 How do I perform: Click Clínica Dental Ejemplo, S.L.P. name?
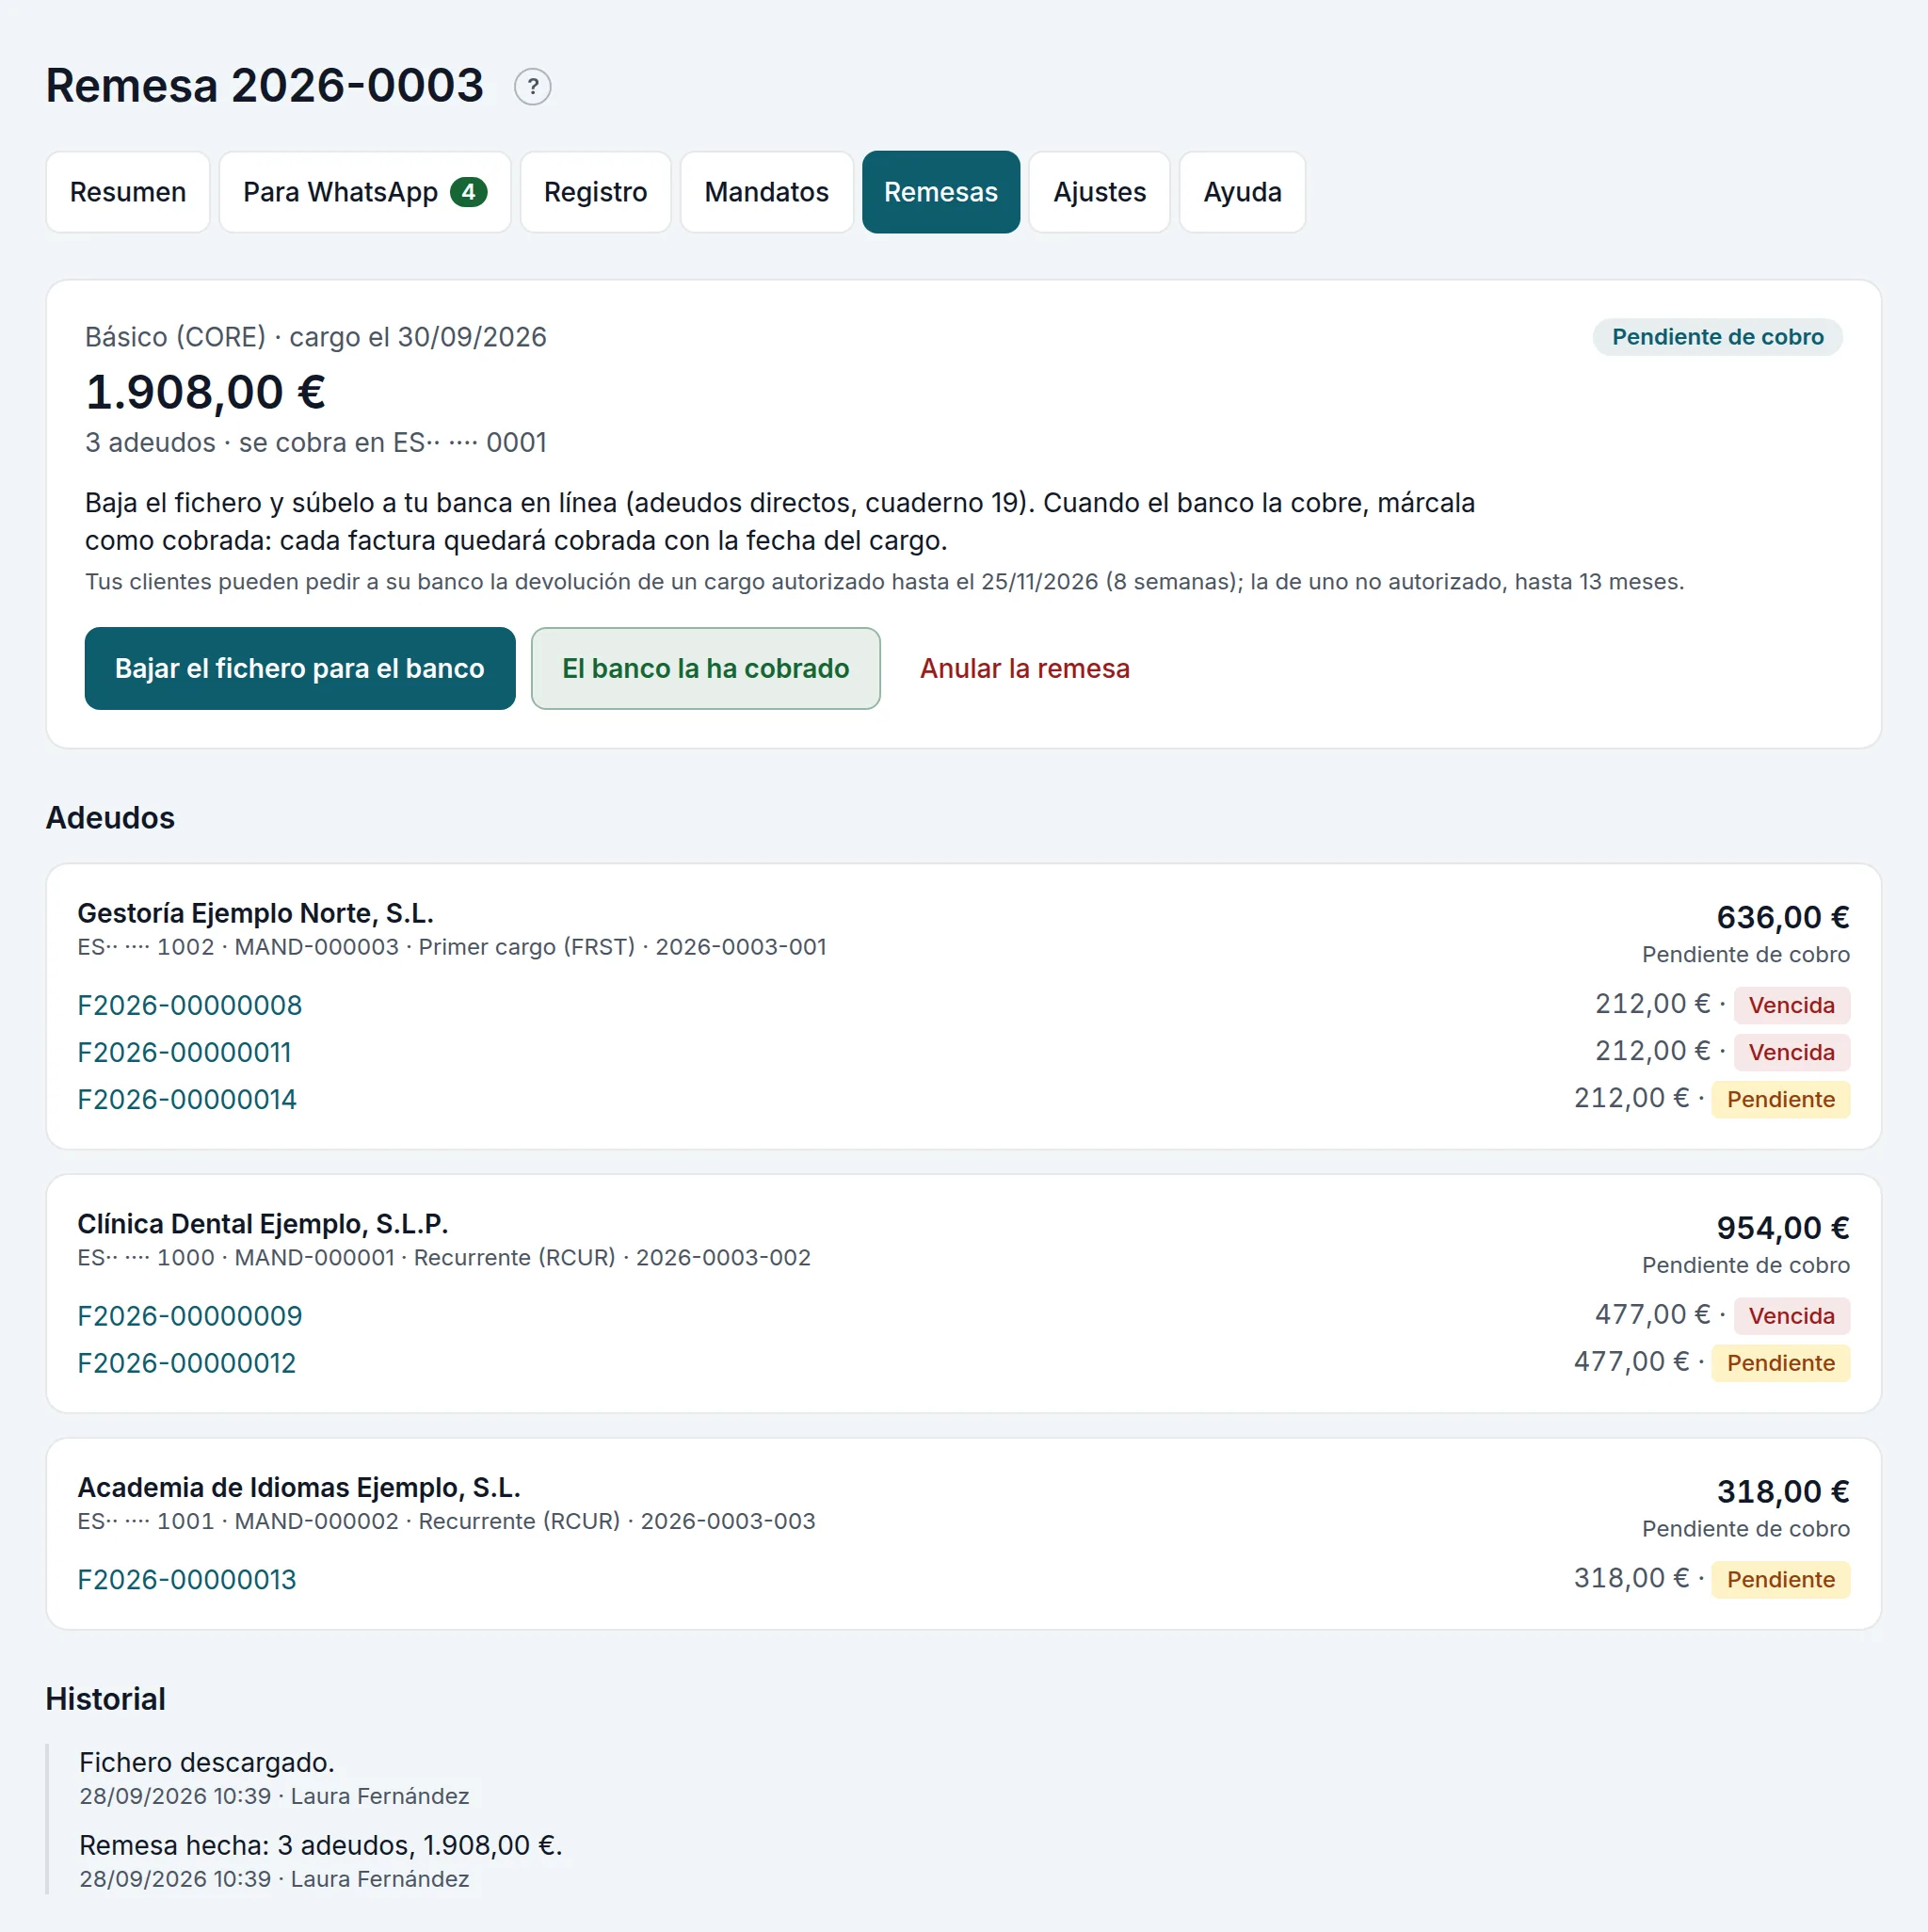[263, 1224]
